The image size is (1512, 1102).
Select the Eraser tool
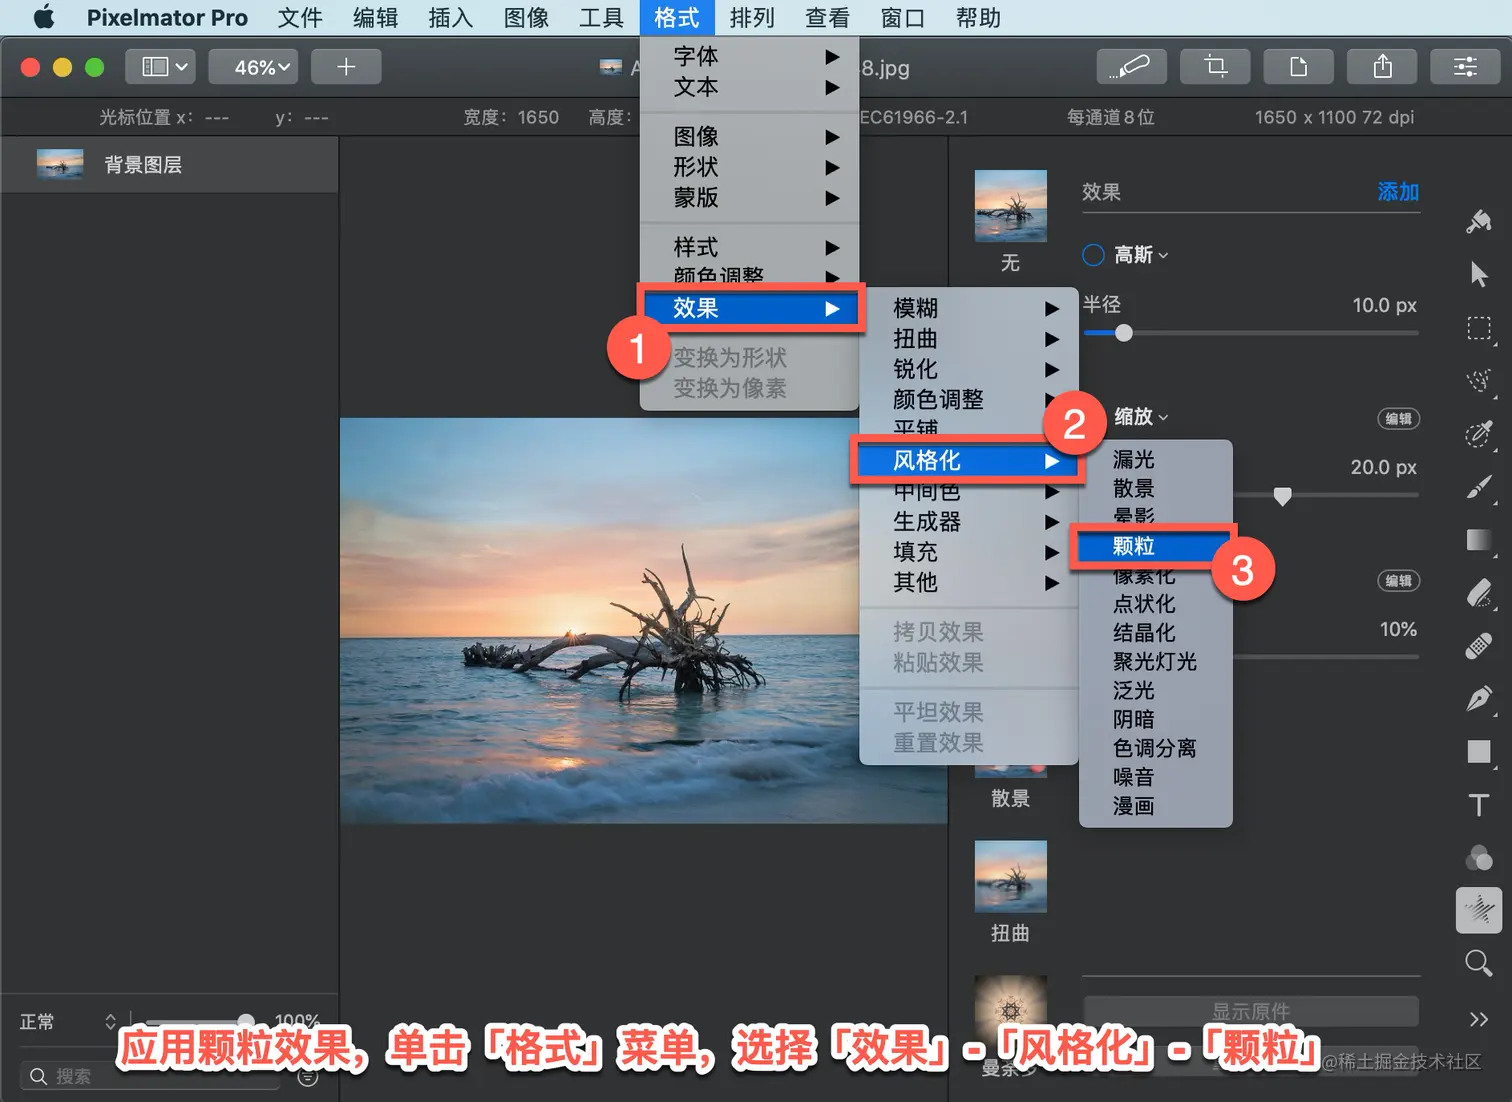point(1479,593)
